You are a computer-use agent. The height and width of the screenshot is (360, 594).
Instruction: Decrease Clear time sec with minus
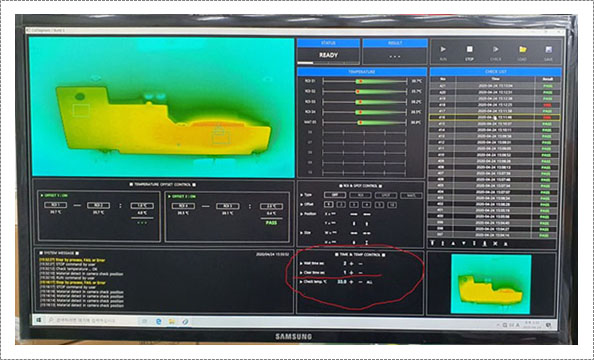[360, 272]
